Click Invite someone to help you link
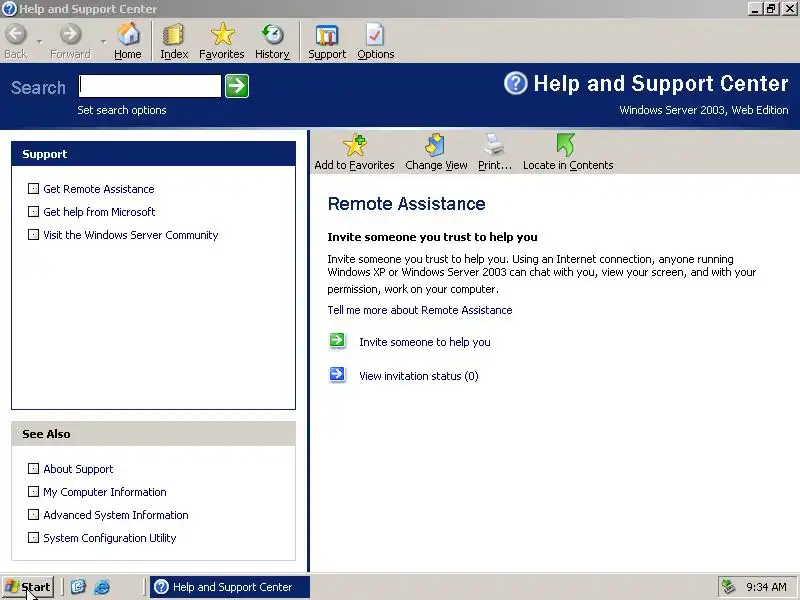Screen dimensions: 800x600 tap(424, 342)
